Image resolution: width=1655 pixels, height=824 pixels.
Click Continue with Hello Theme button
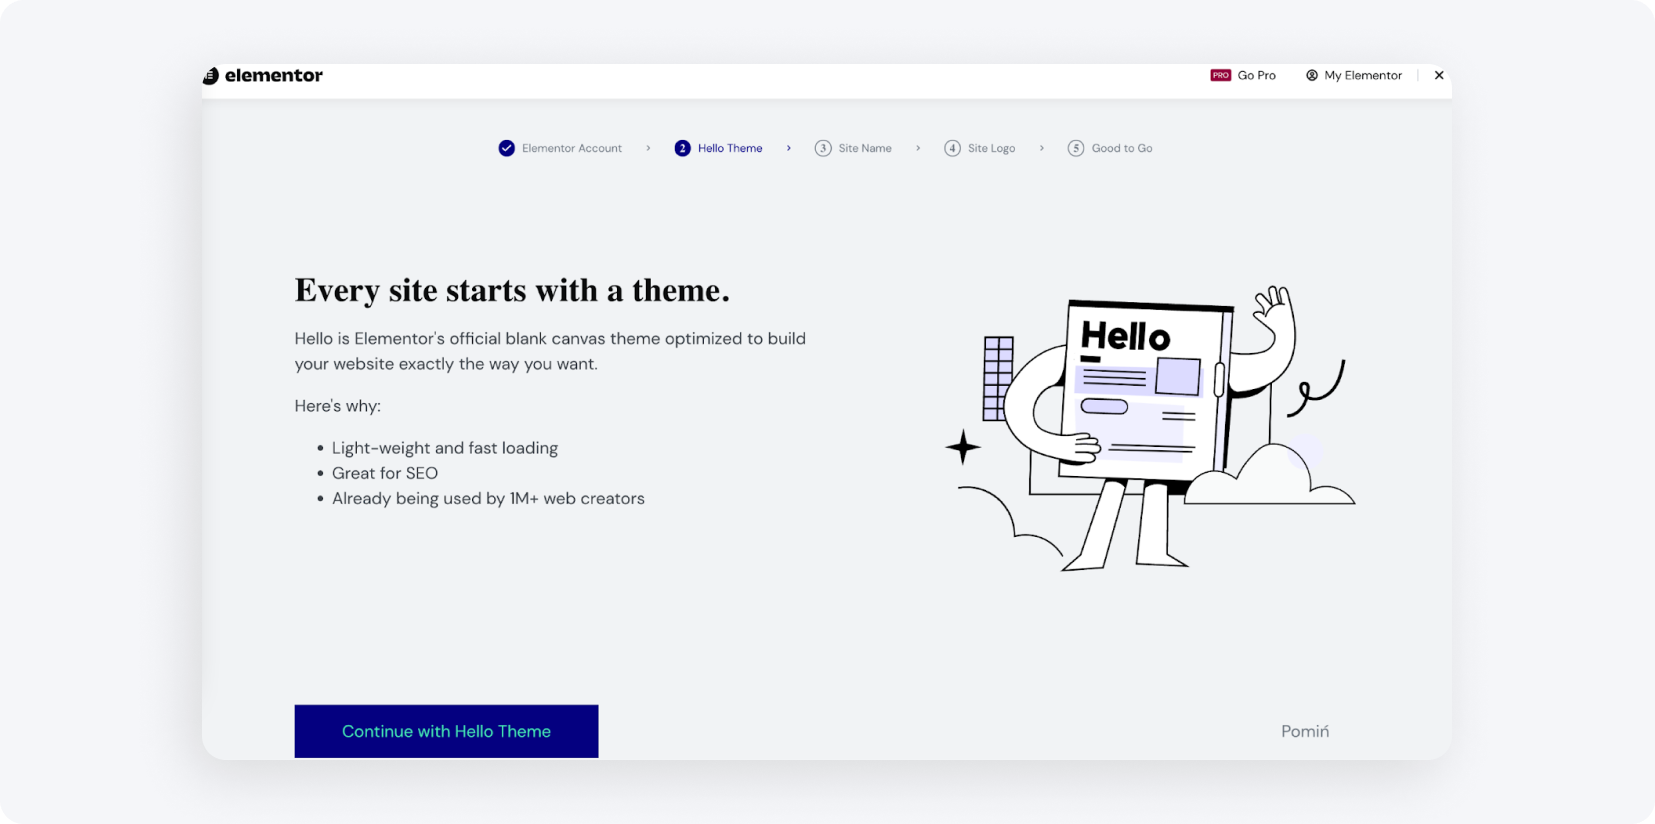point(446,731)
